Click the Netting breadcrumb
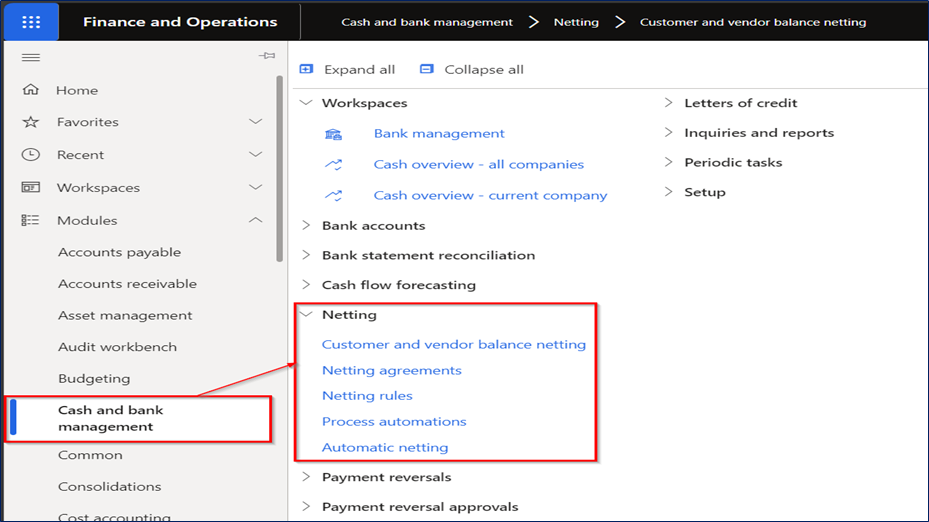Screen dimensions: 929x522 (x=576, y=23)
